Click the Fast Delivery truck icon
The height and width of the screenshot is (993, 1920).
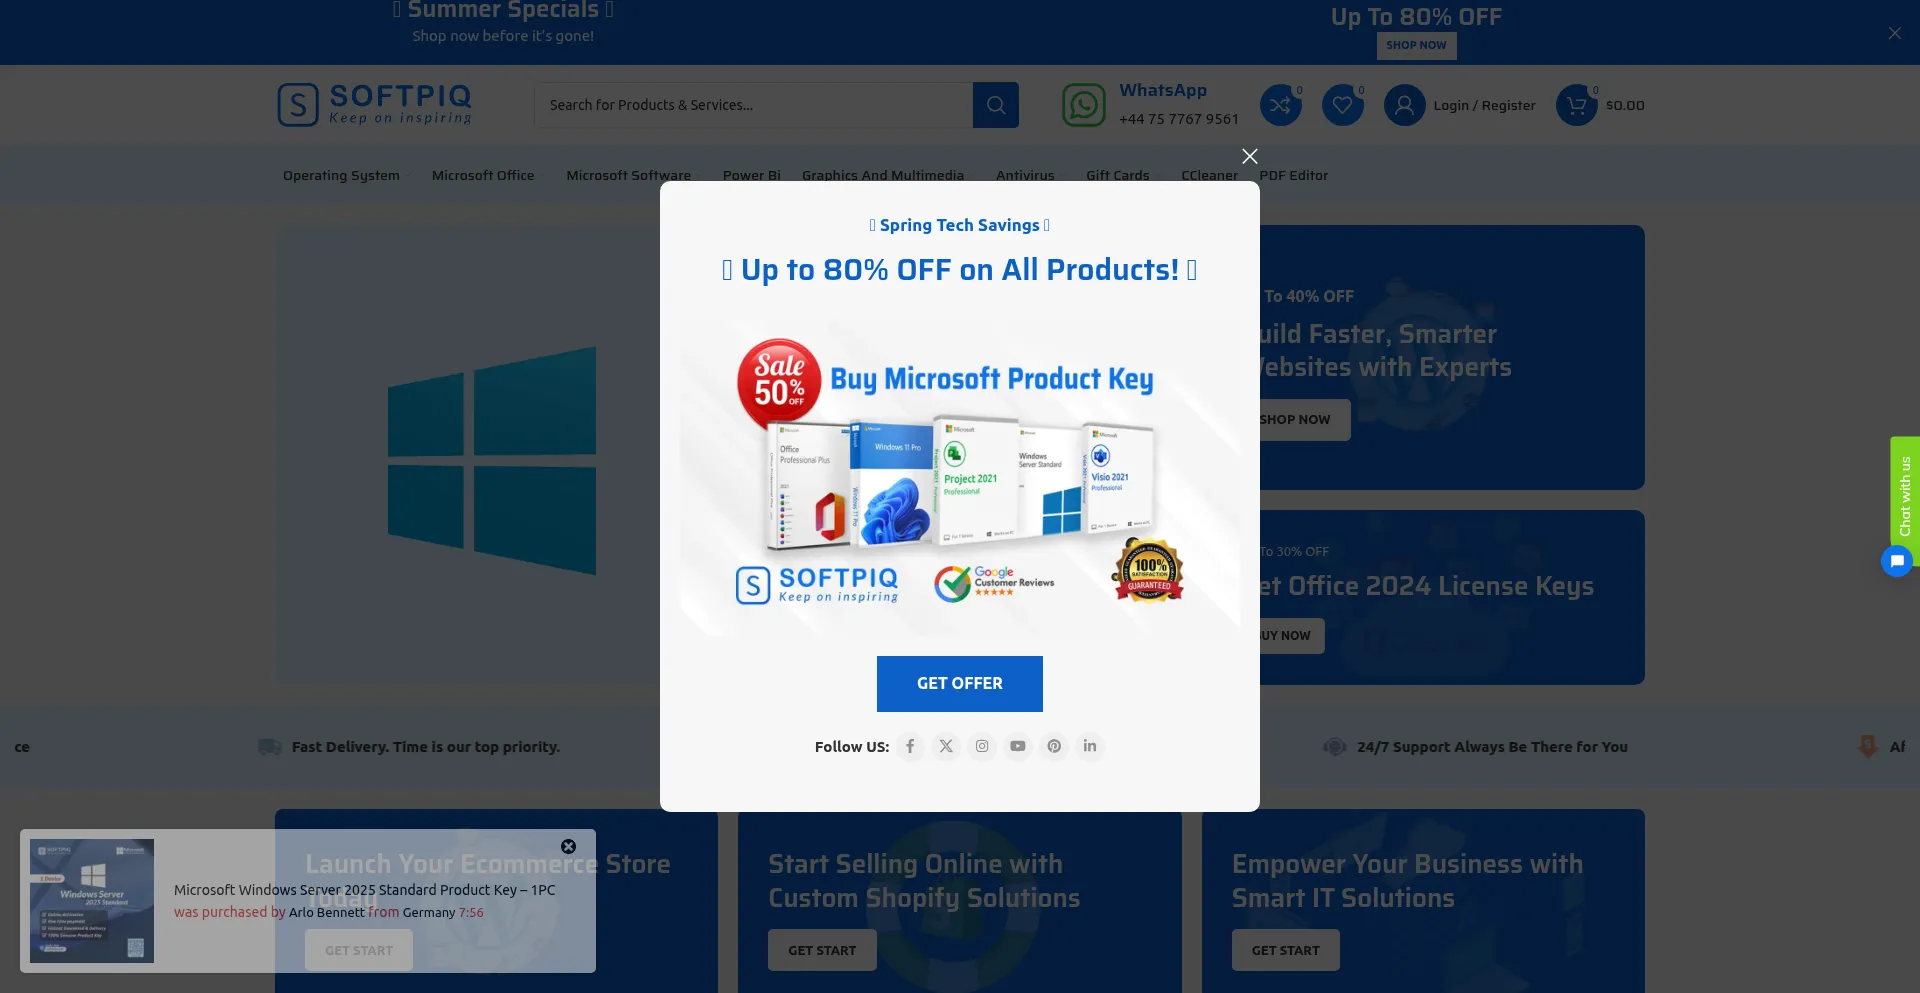(269, 747)
